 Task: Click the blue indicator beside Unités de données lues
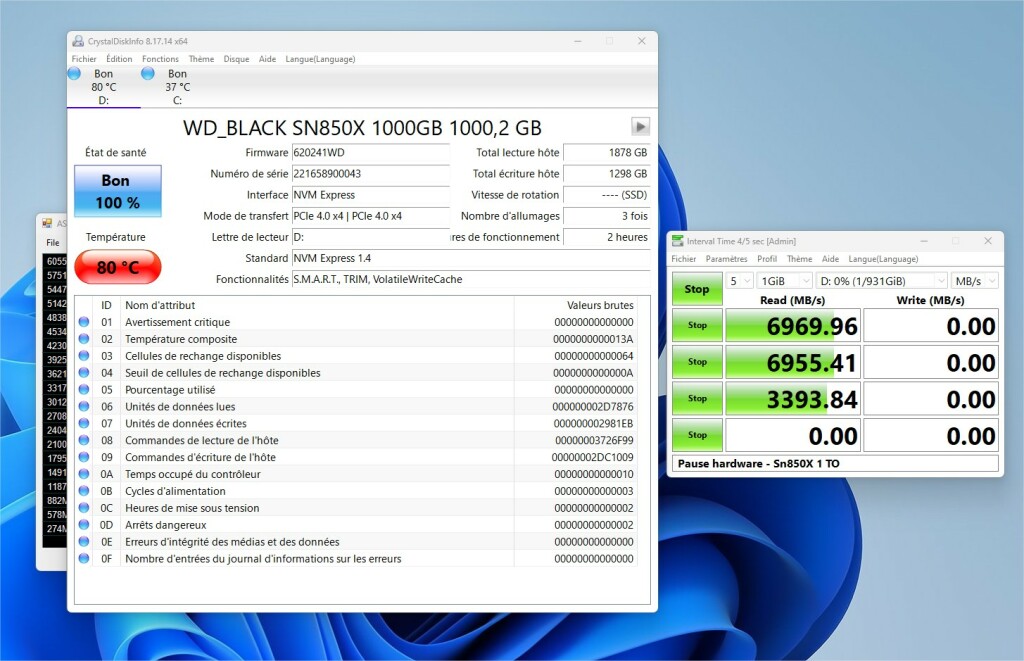tap(82, 406)
